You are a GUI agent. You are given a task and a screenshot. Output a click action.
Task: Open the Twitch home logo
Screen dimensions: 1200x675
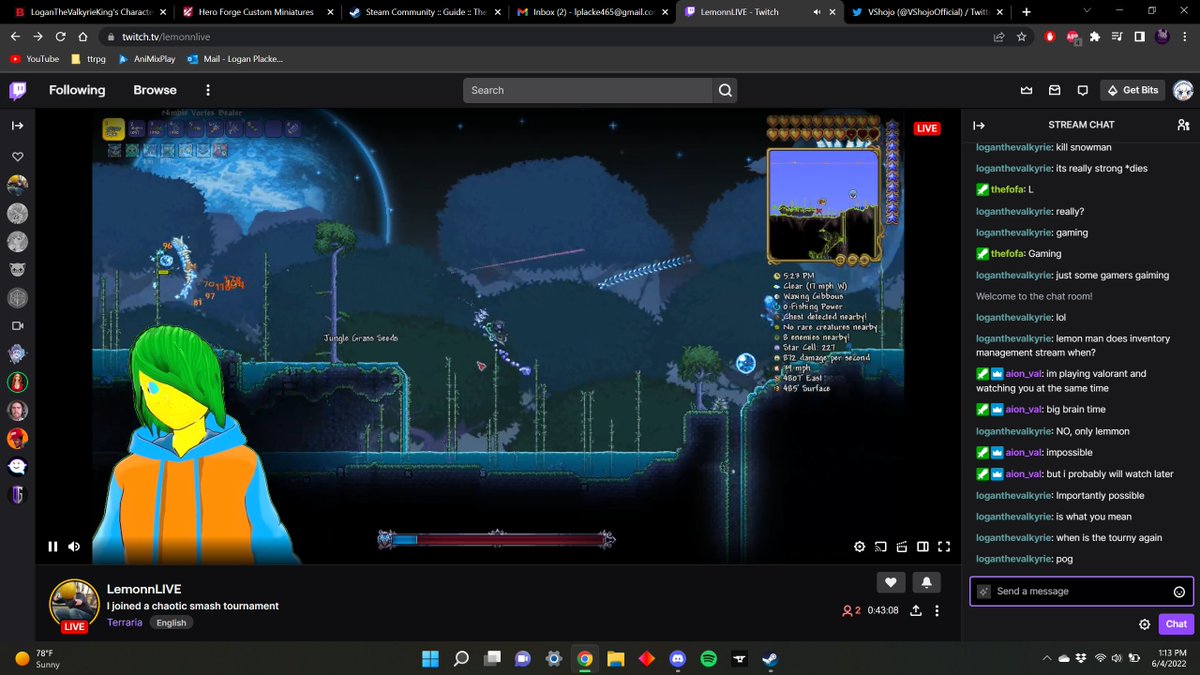[18, 90]
